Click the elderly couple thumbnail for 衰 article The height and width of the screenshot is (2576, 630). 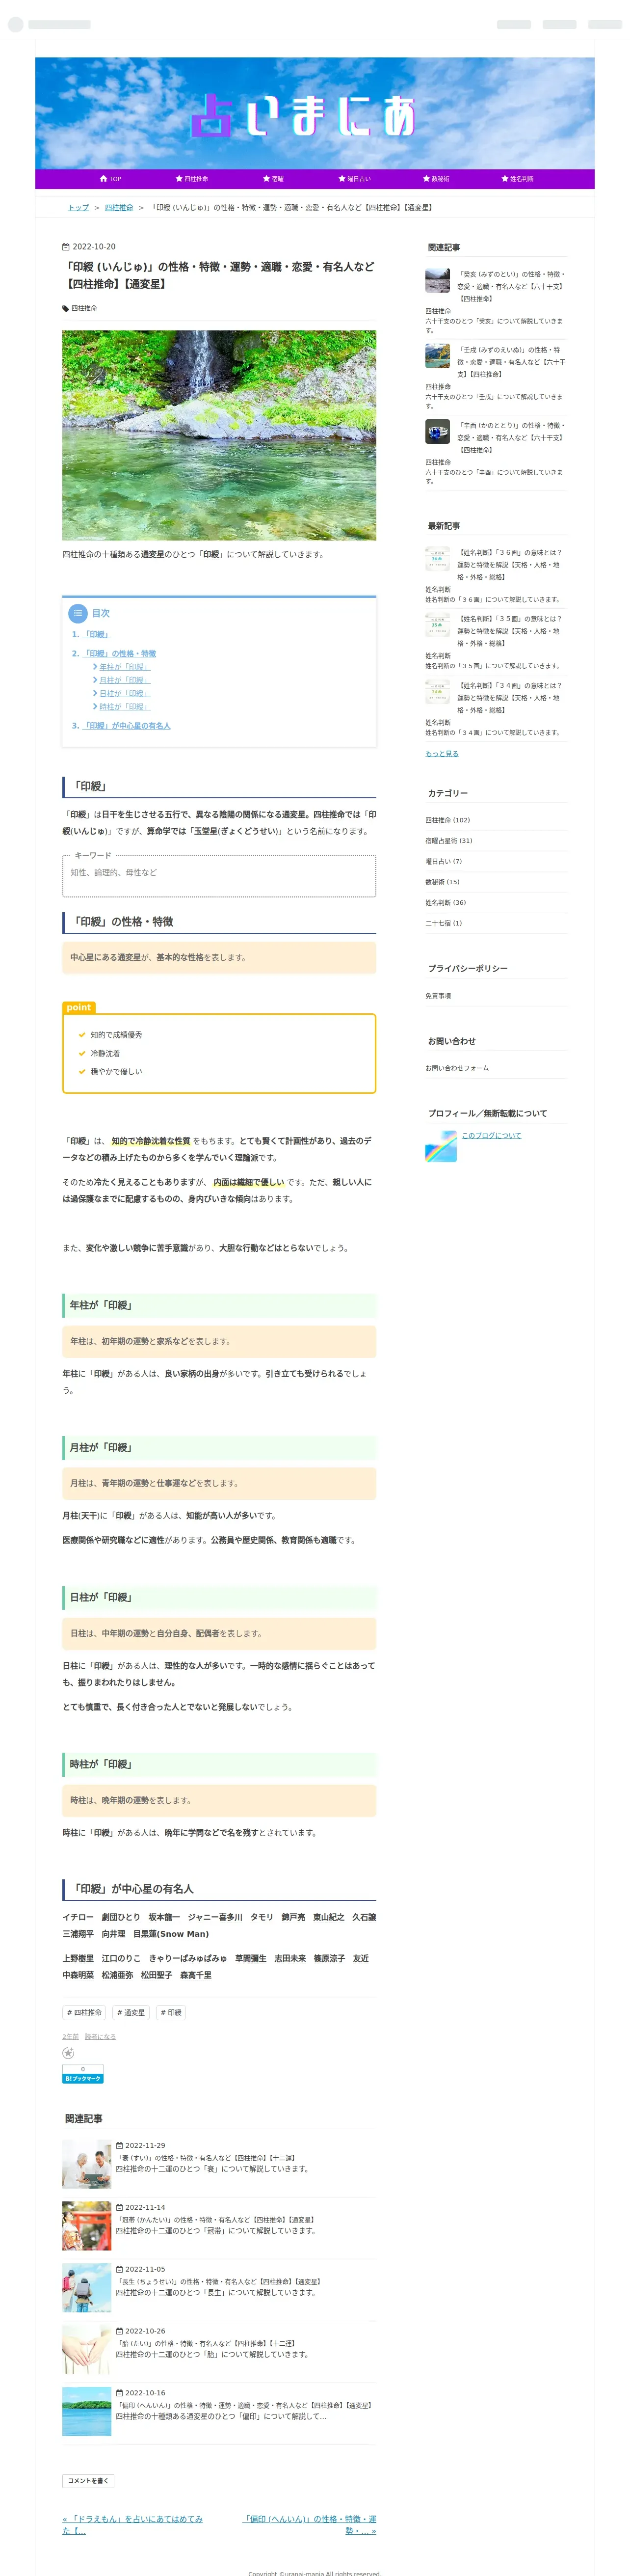(87, 2165)
